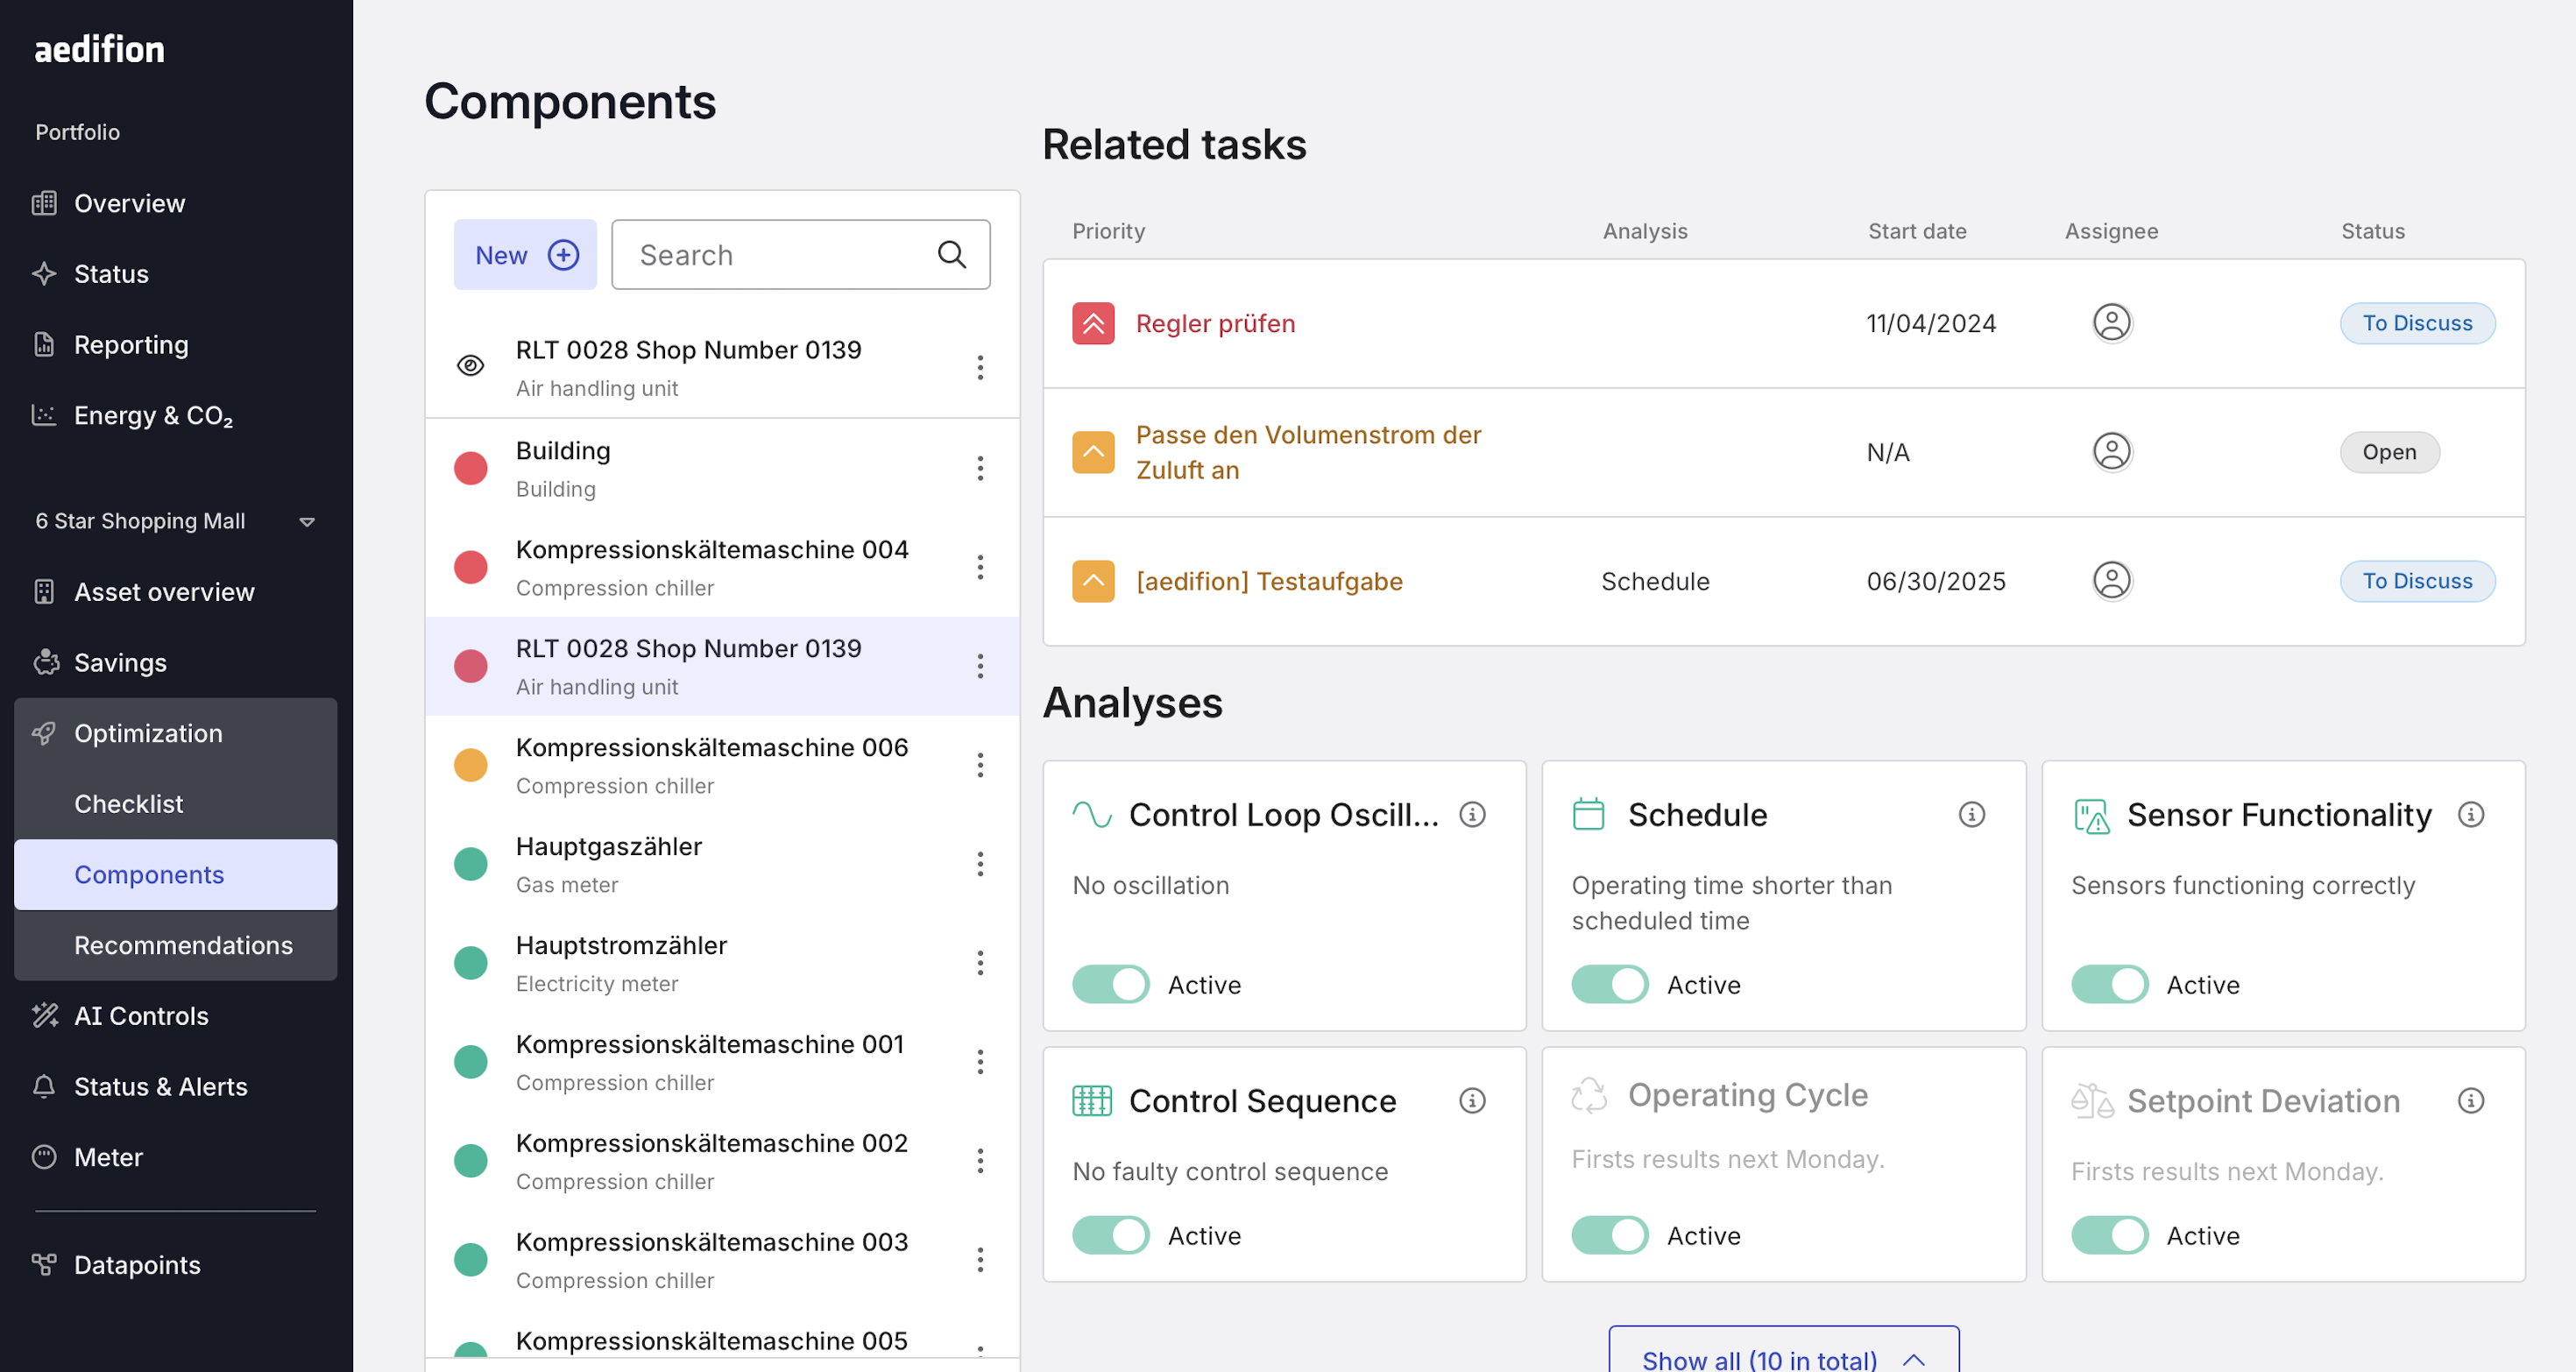
Task: Click high priority icon of Regler prüfen
Action: click(x=1093, y=323)
